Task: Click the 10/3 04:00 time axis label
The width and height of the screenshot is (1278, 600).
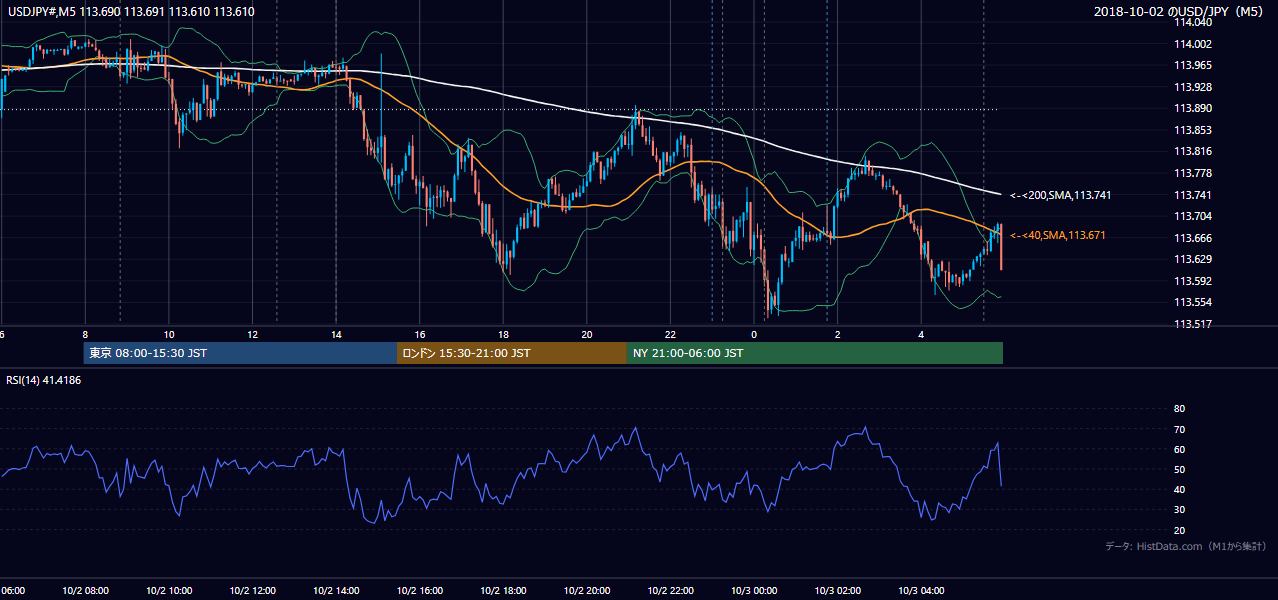Action: (x=921, y=591)
